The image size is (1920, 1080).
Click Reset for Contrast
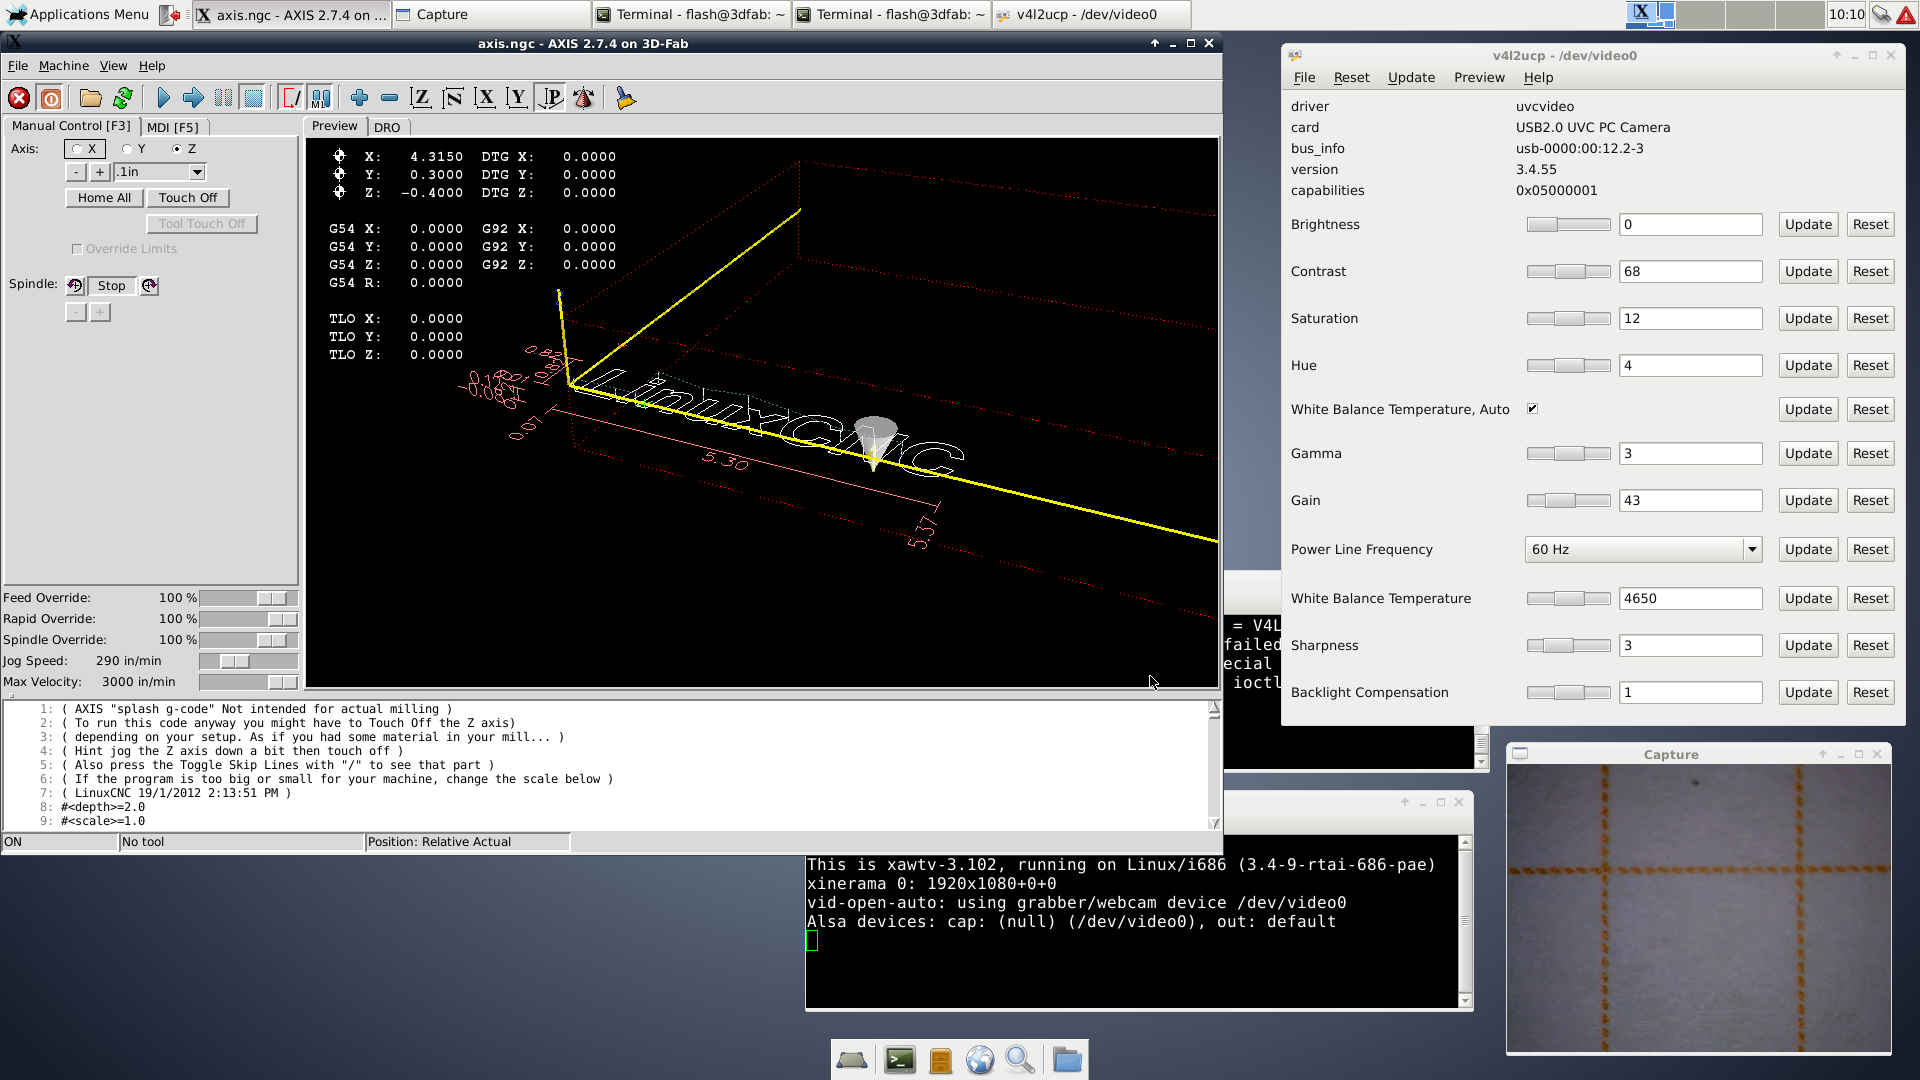point(1870,272)
